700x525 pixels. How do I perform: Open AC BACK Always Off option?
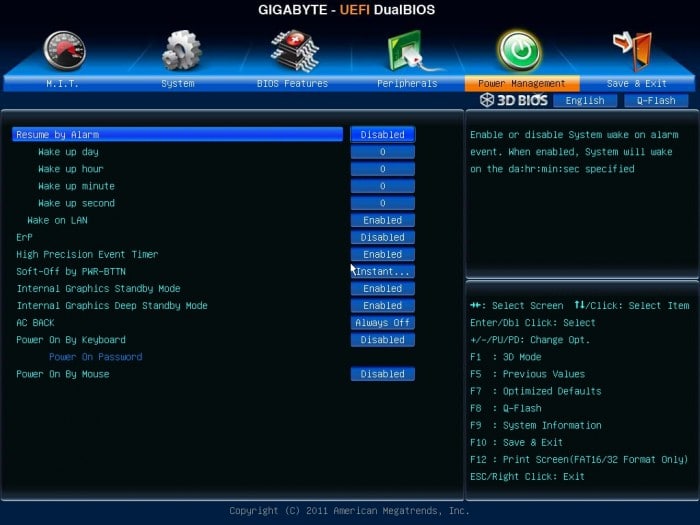[383, 323]
